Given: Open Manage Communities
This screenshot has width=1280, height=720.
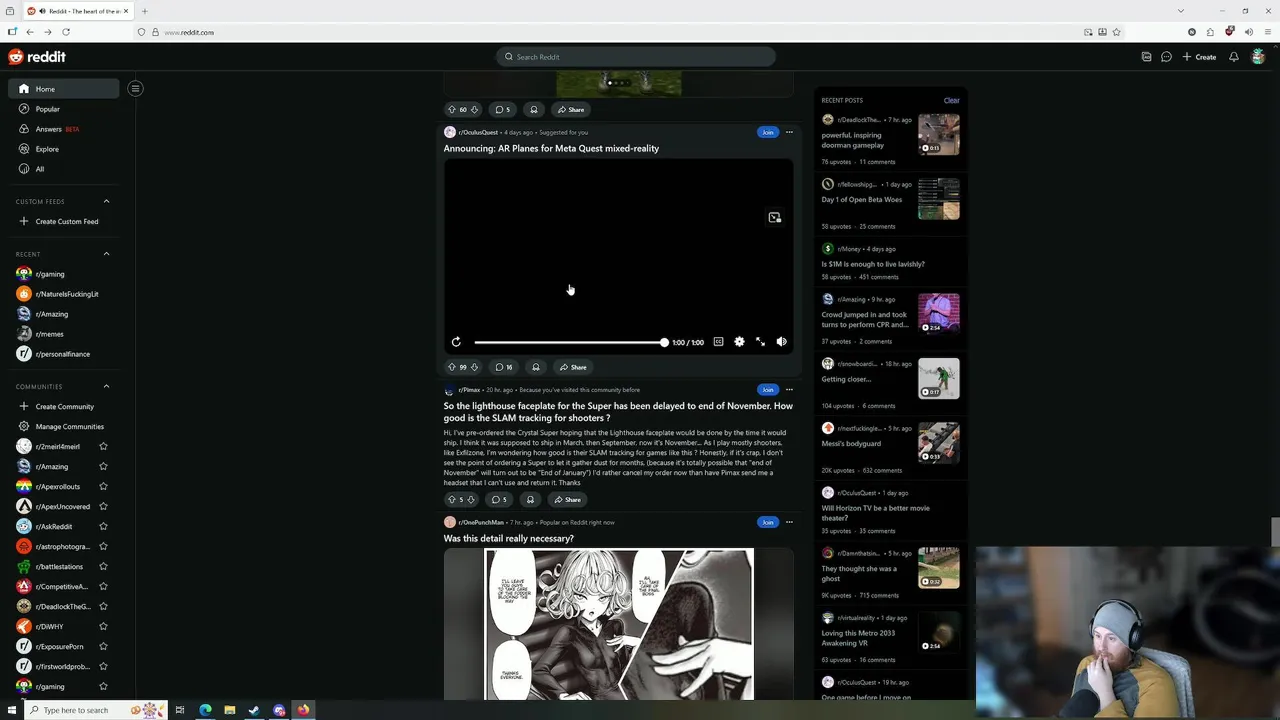Looking at the screenshot, I should (x=63, y=426).
